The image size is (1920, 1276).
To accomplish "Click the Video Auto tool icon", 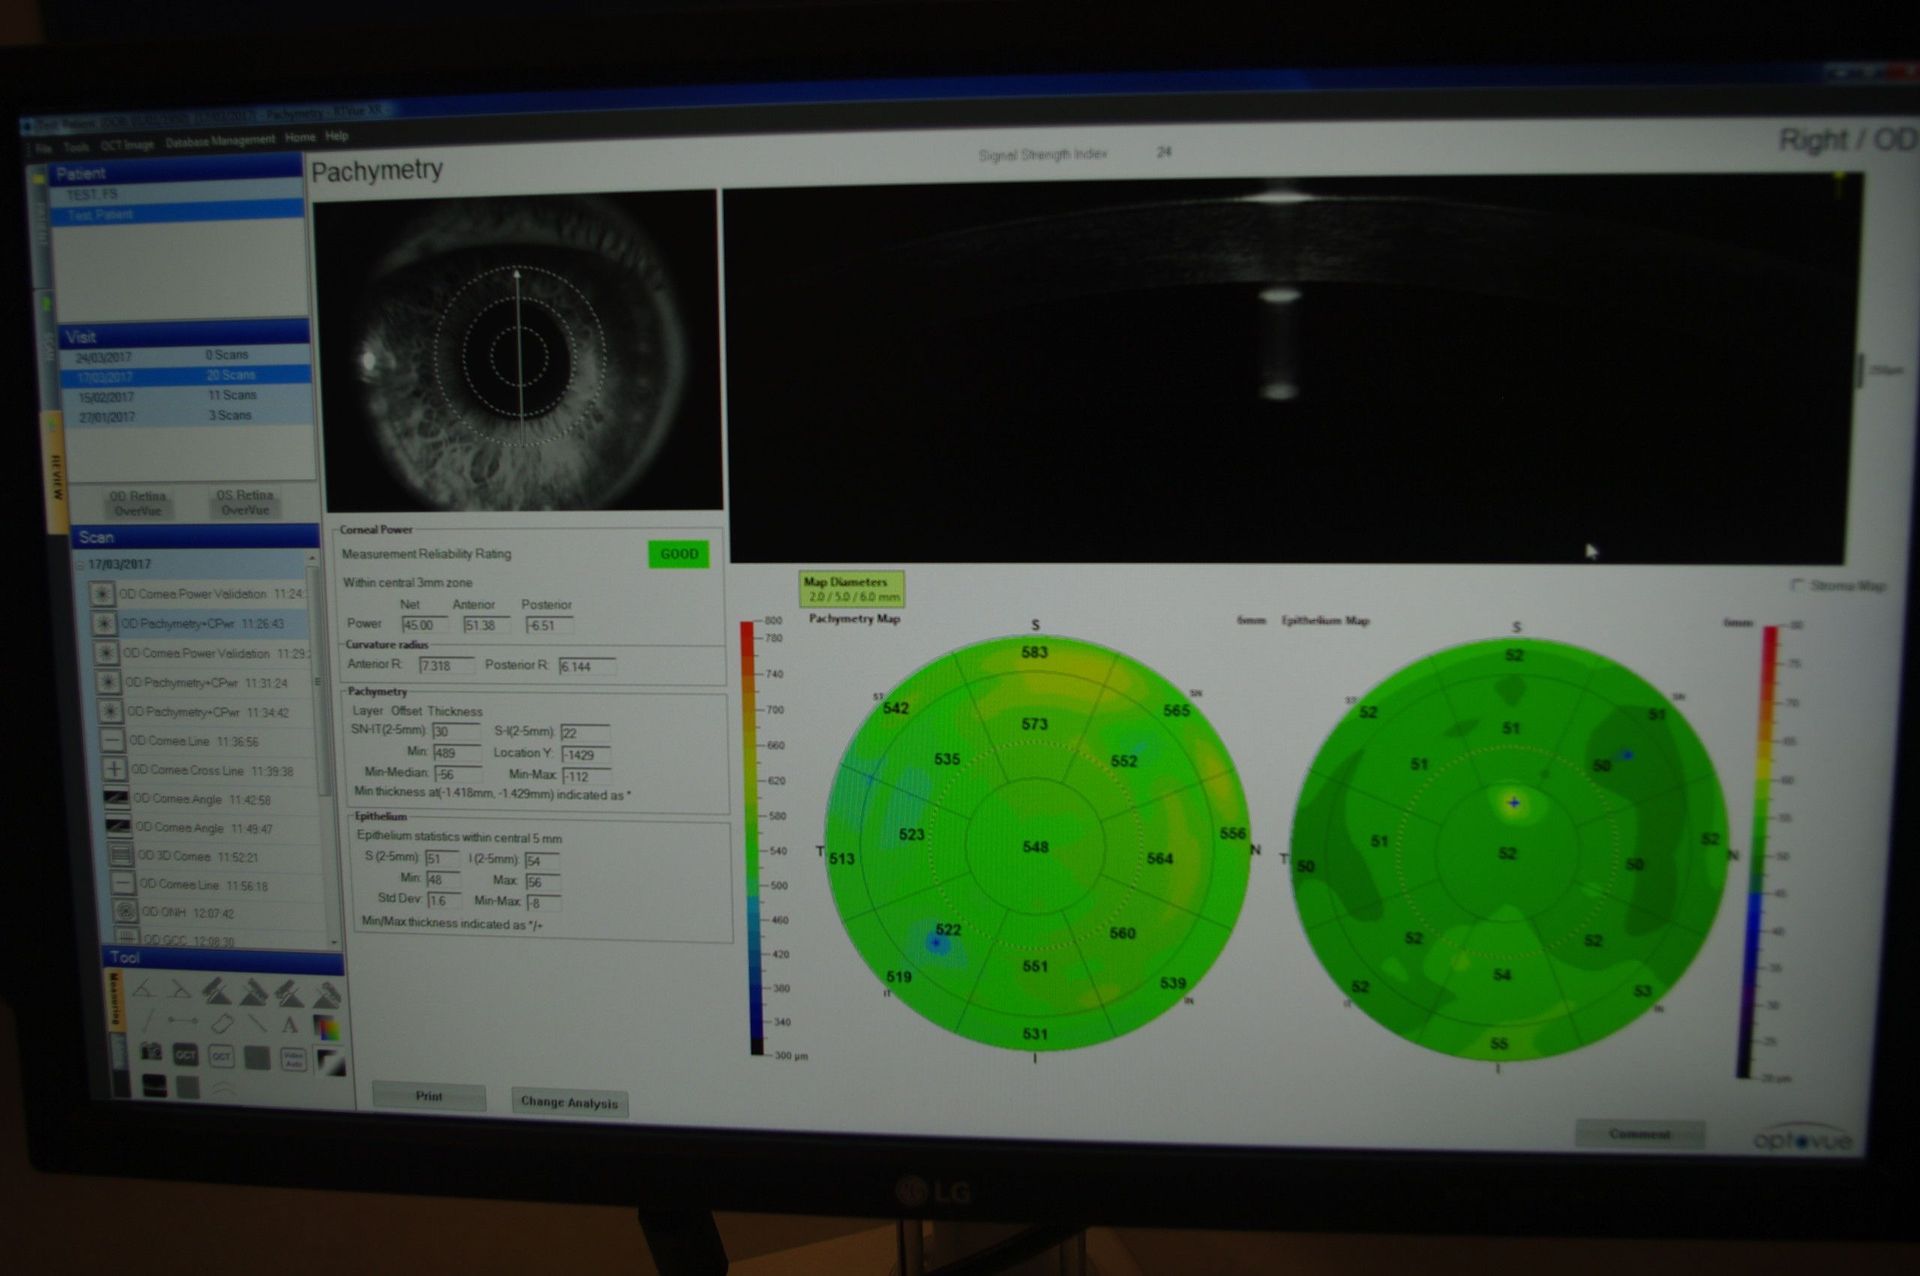I will pyautogui.click(x=293, y=1059).
